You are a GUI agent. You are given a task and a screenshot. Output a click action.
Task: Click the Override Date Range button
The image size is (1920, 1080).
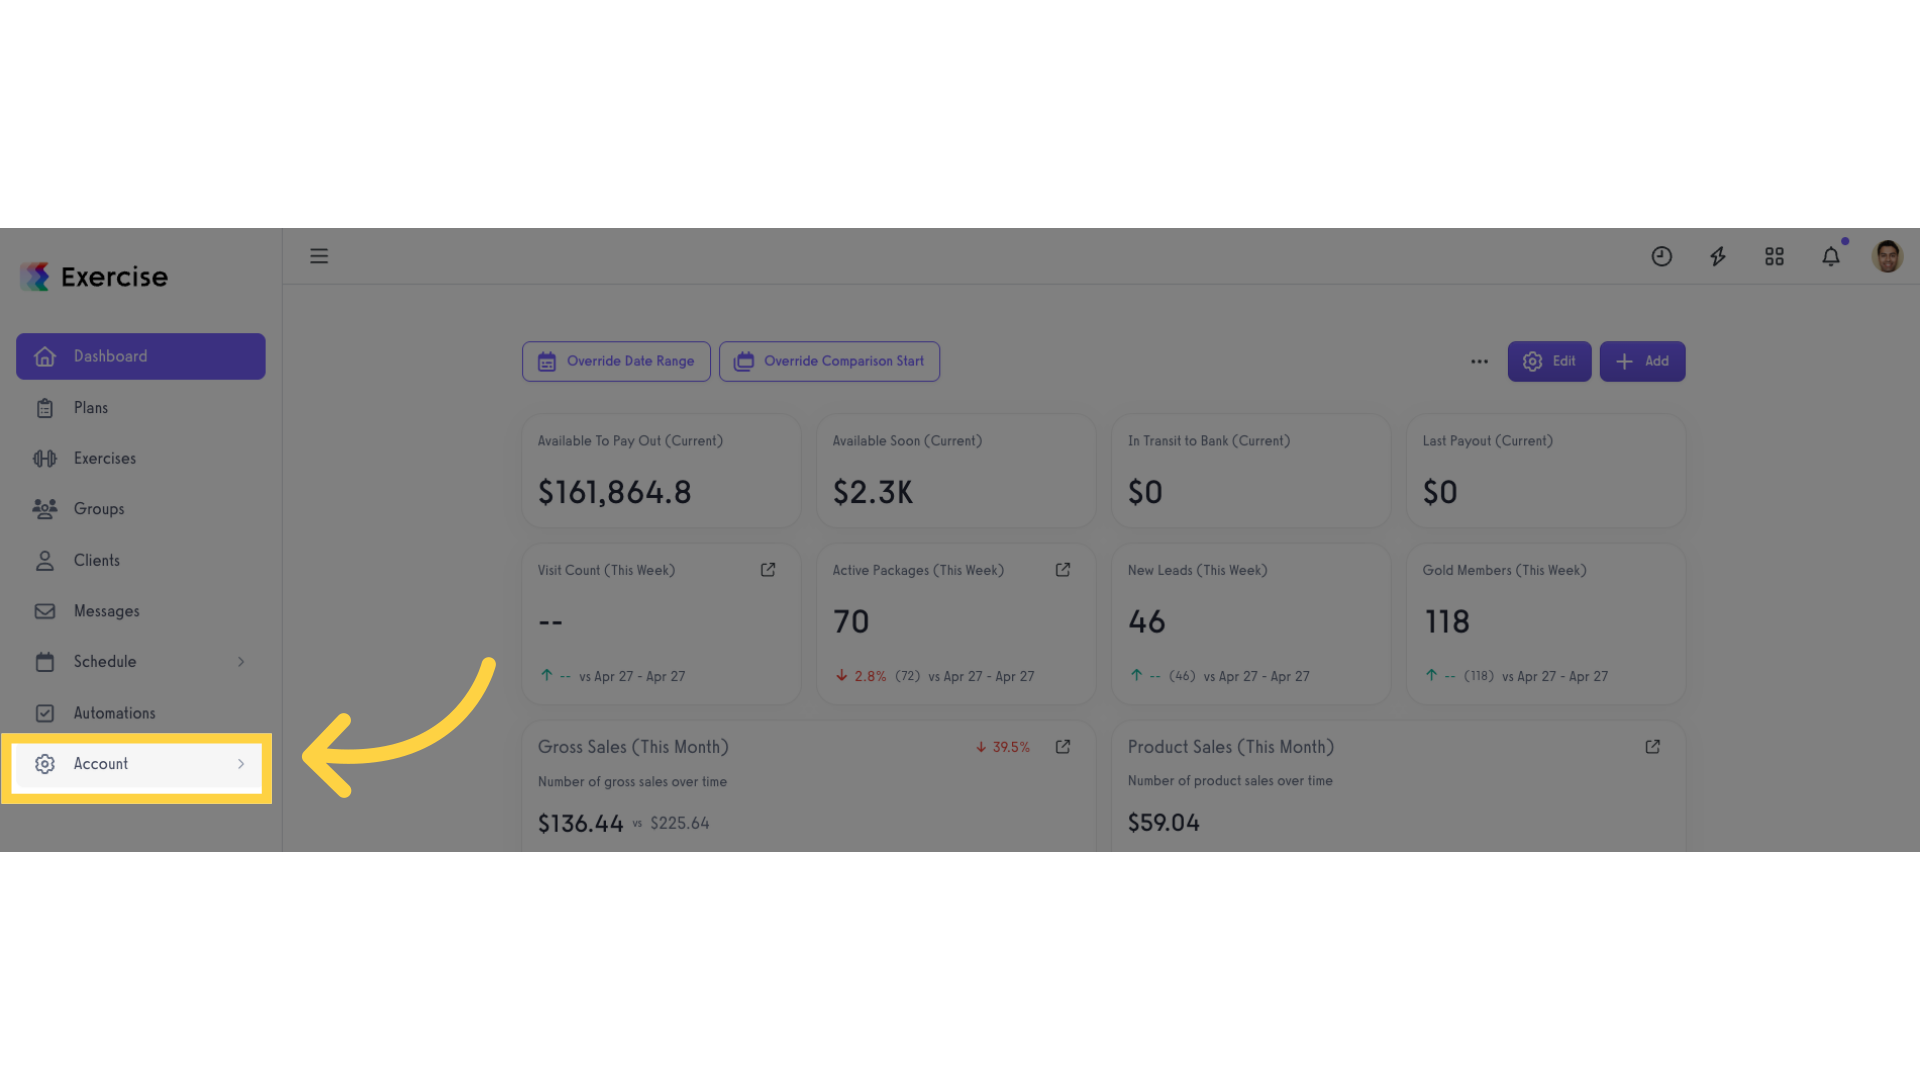coord(616,361)
